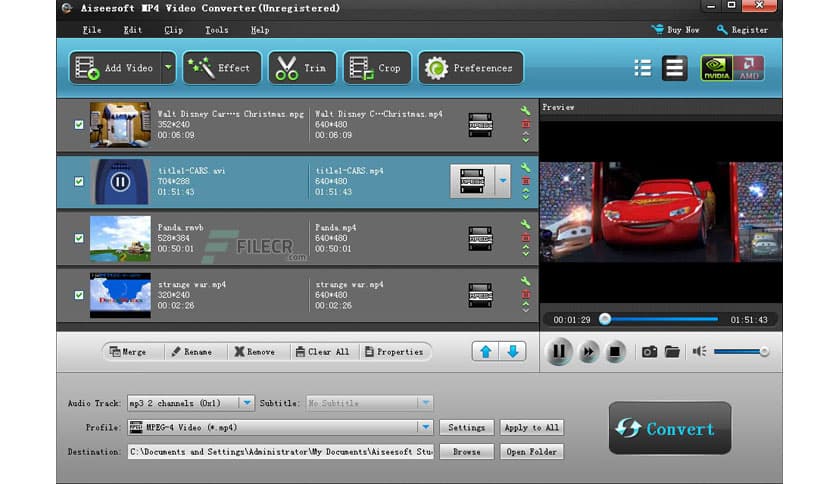Start conversion with the Convert button

670,428
